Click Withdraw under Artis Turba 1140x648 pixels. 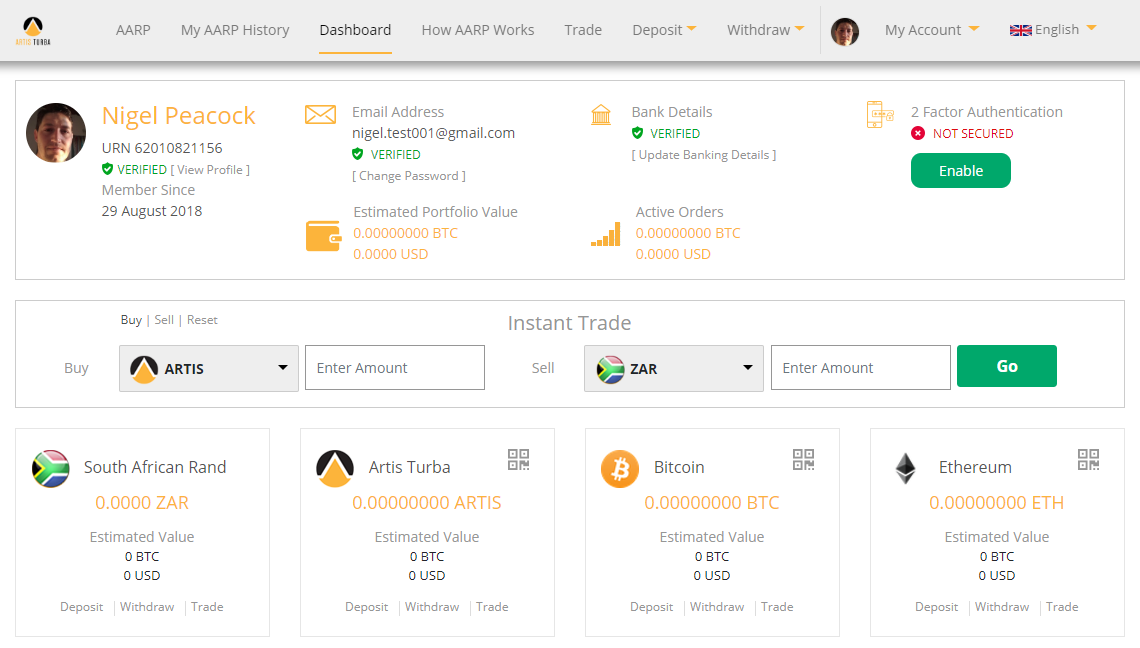click(x=432, y=607)
